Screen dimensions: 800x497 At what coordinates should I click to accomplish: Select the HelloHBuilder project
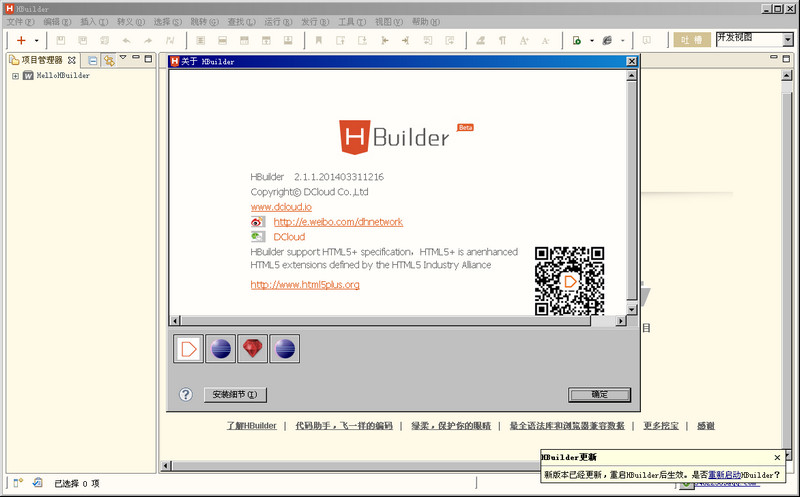point(63,76)
